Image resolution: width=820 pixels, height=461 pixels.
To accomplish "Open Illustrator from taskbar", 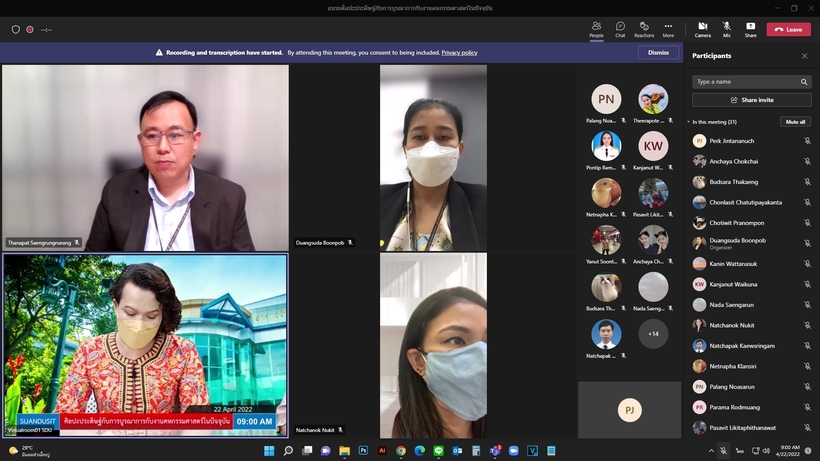I will pos(382,451).
